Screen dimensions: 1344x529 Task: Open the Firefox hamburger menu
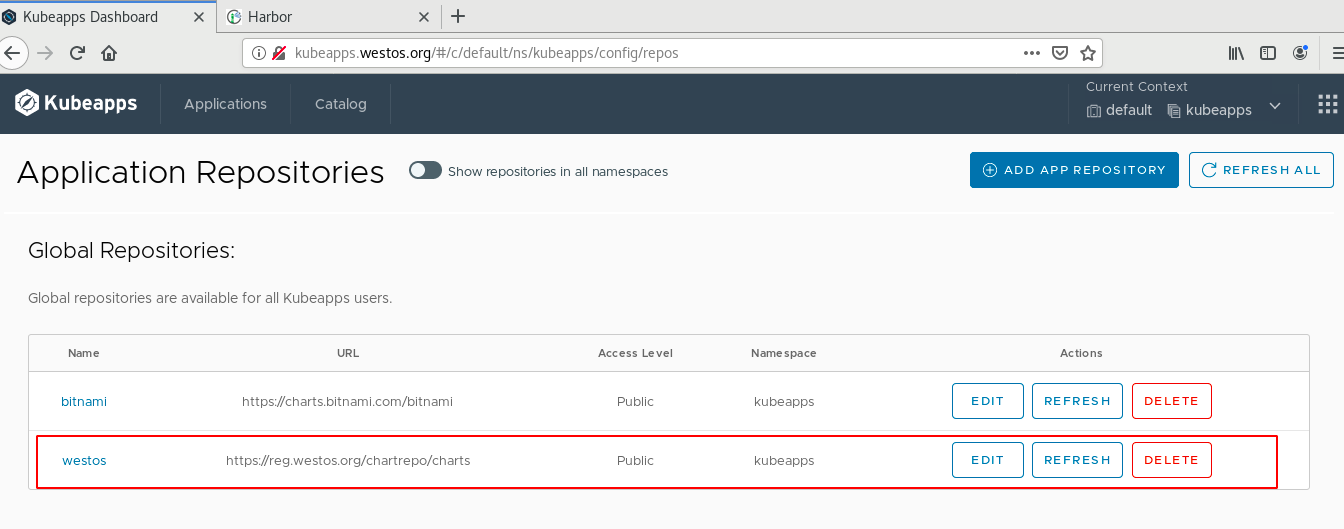(x=1337, y=53)
